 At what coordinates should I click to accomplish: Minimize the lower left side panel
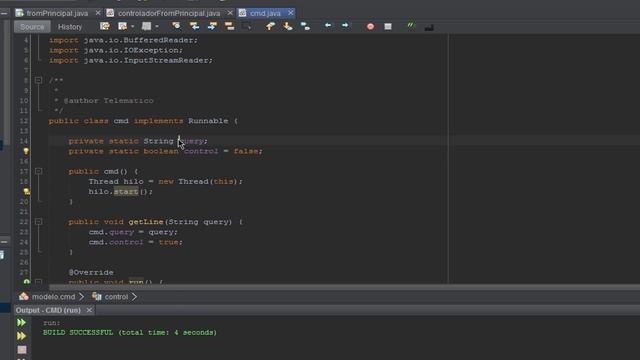pyautogui.click(x=4, y=242)
